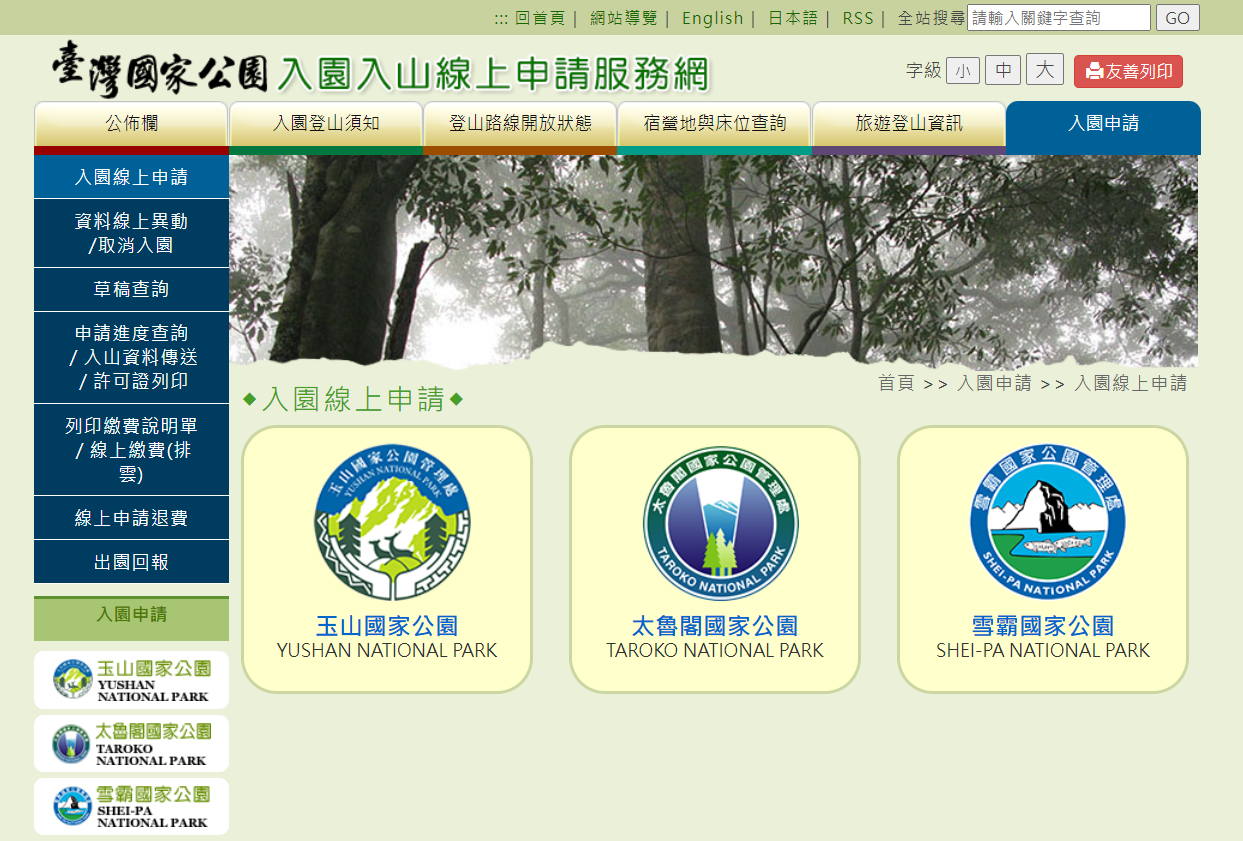Click the green 入園申請 sidebar heading

131,618
